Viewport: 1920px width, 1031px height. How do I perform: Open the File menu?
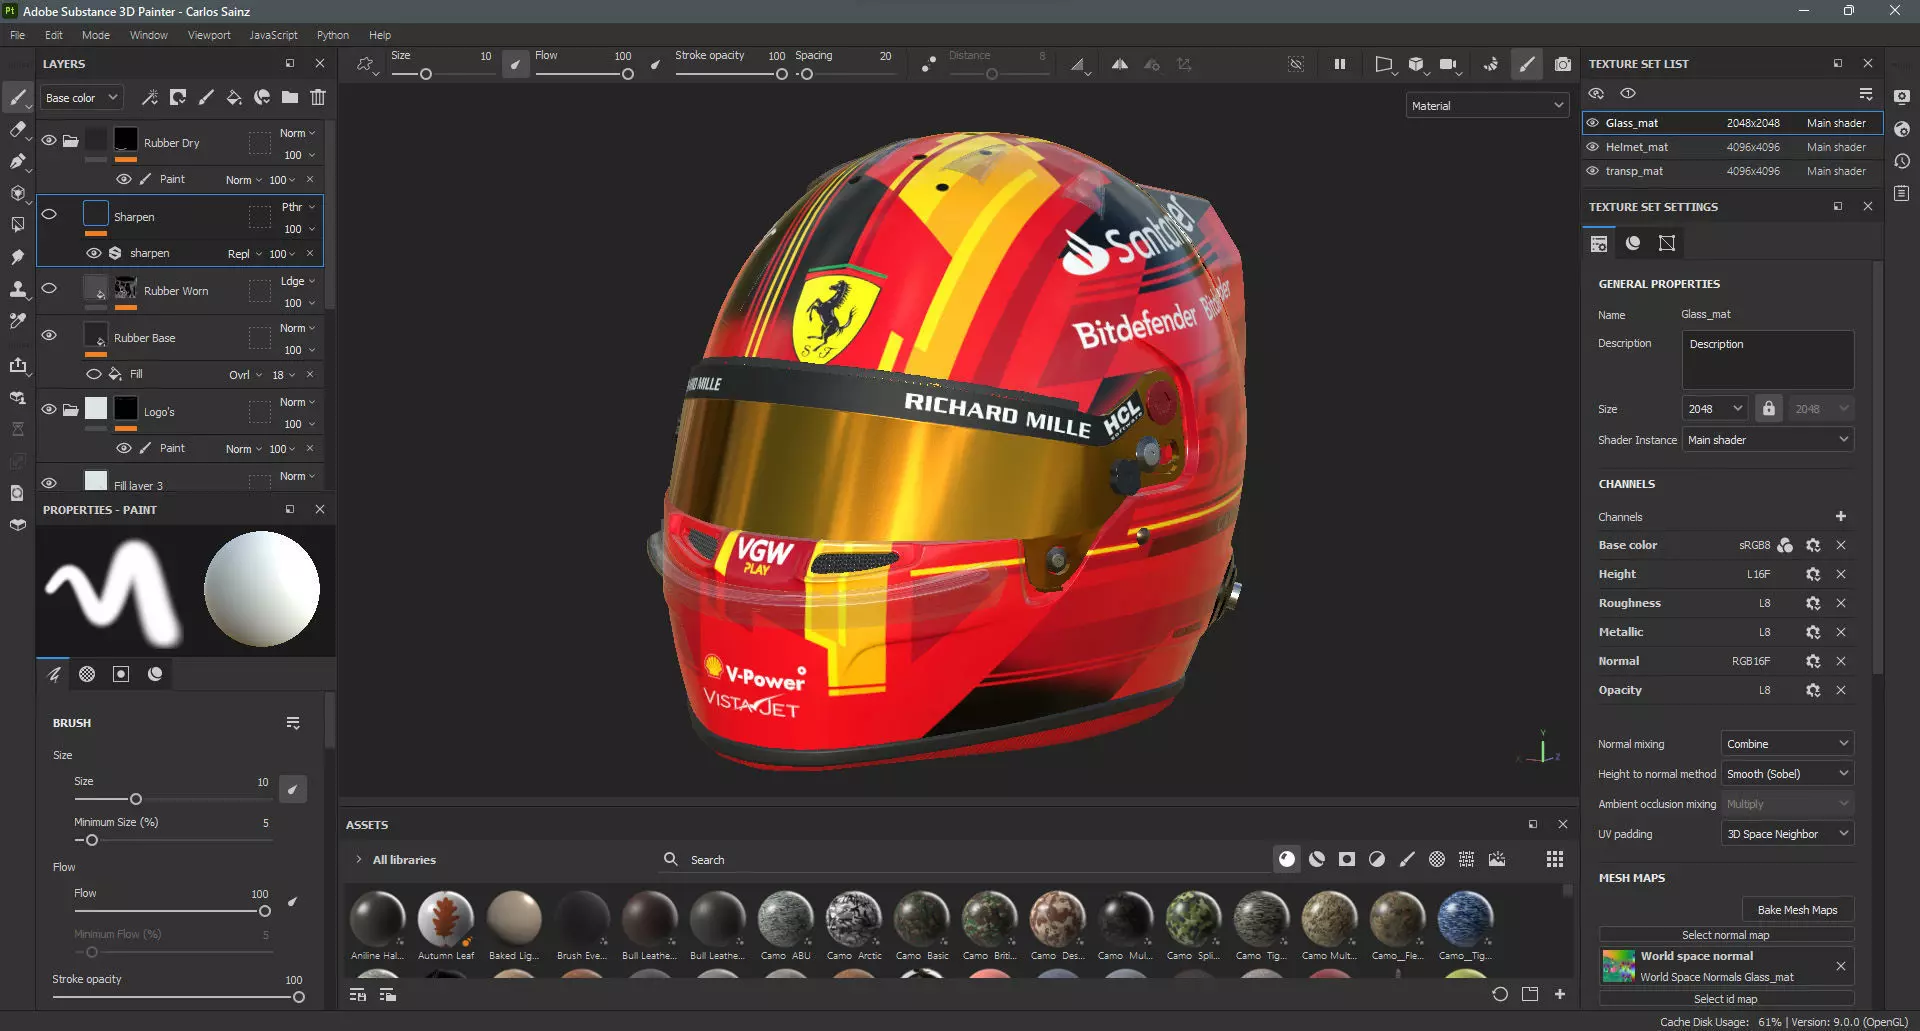[x=18, y=35]
